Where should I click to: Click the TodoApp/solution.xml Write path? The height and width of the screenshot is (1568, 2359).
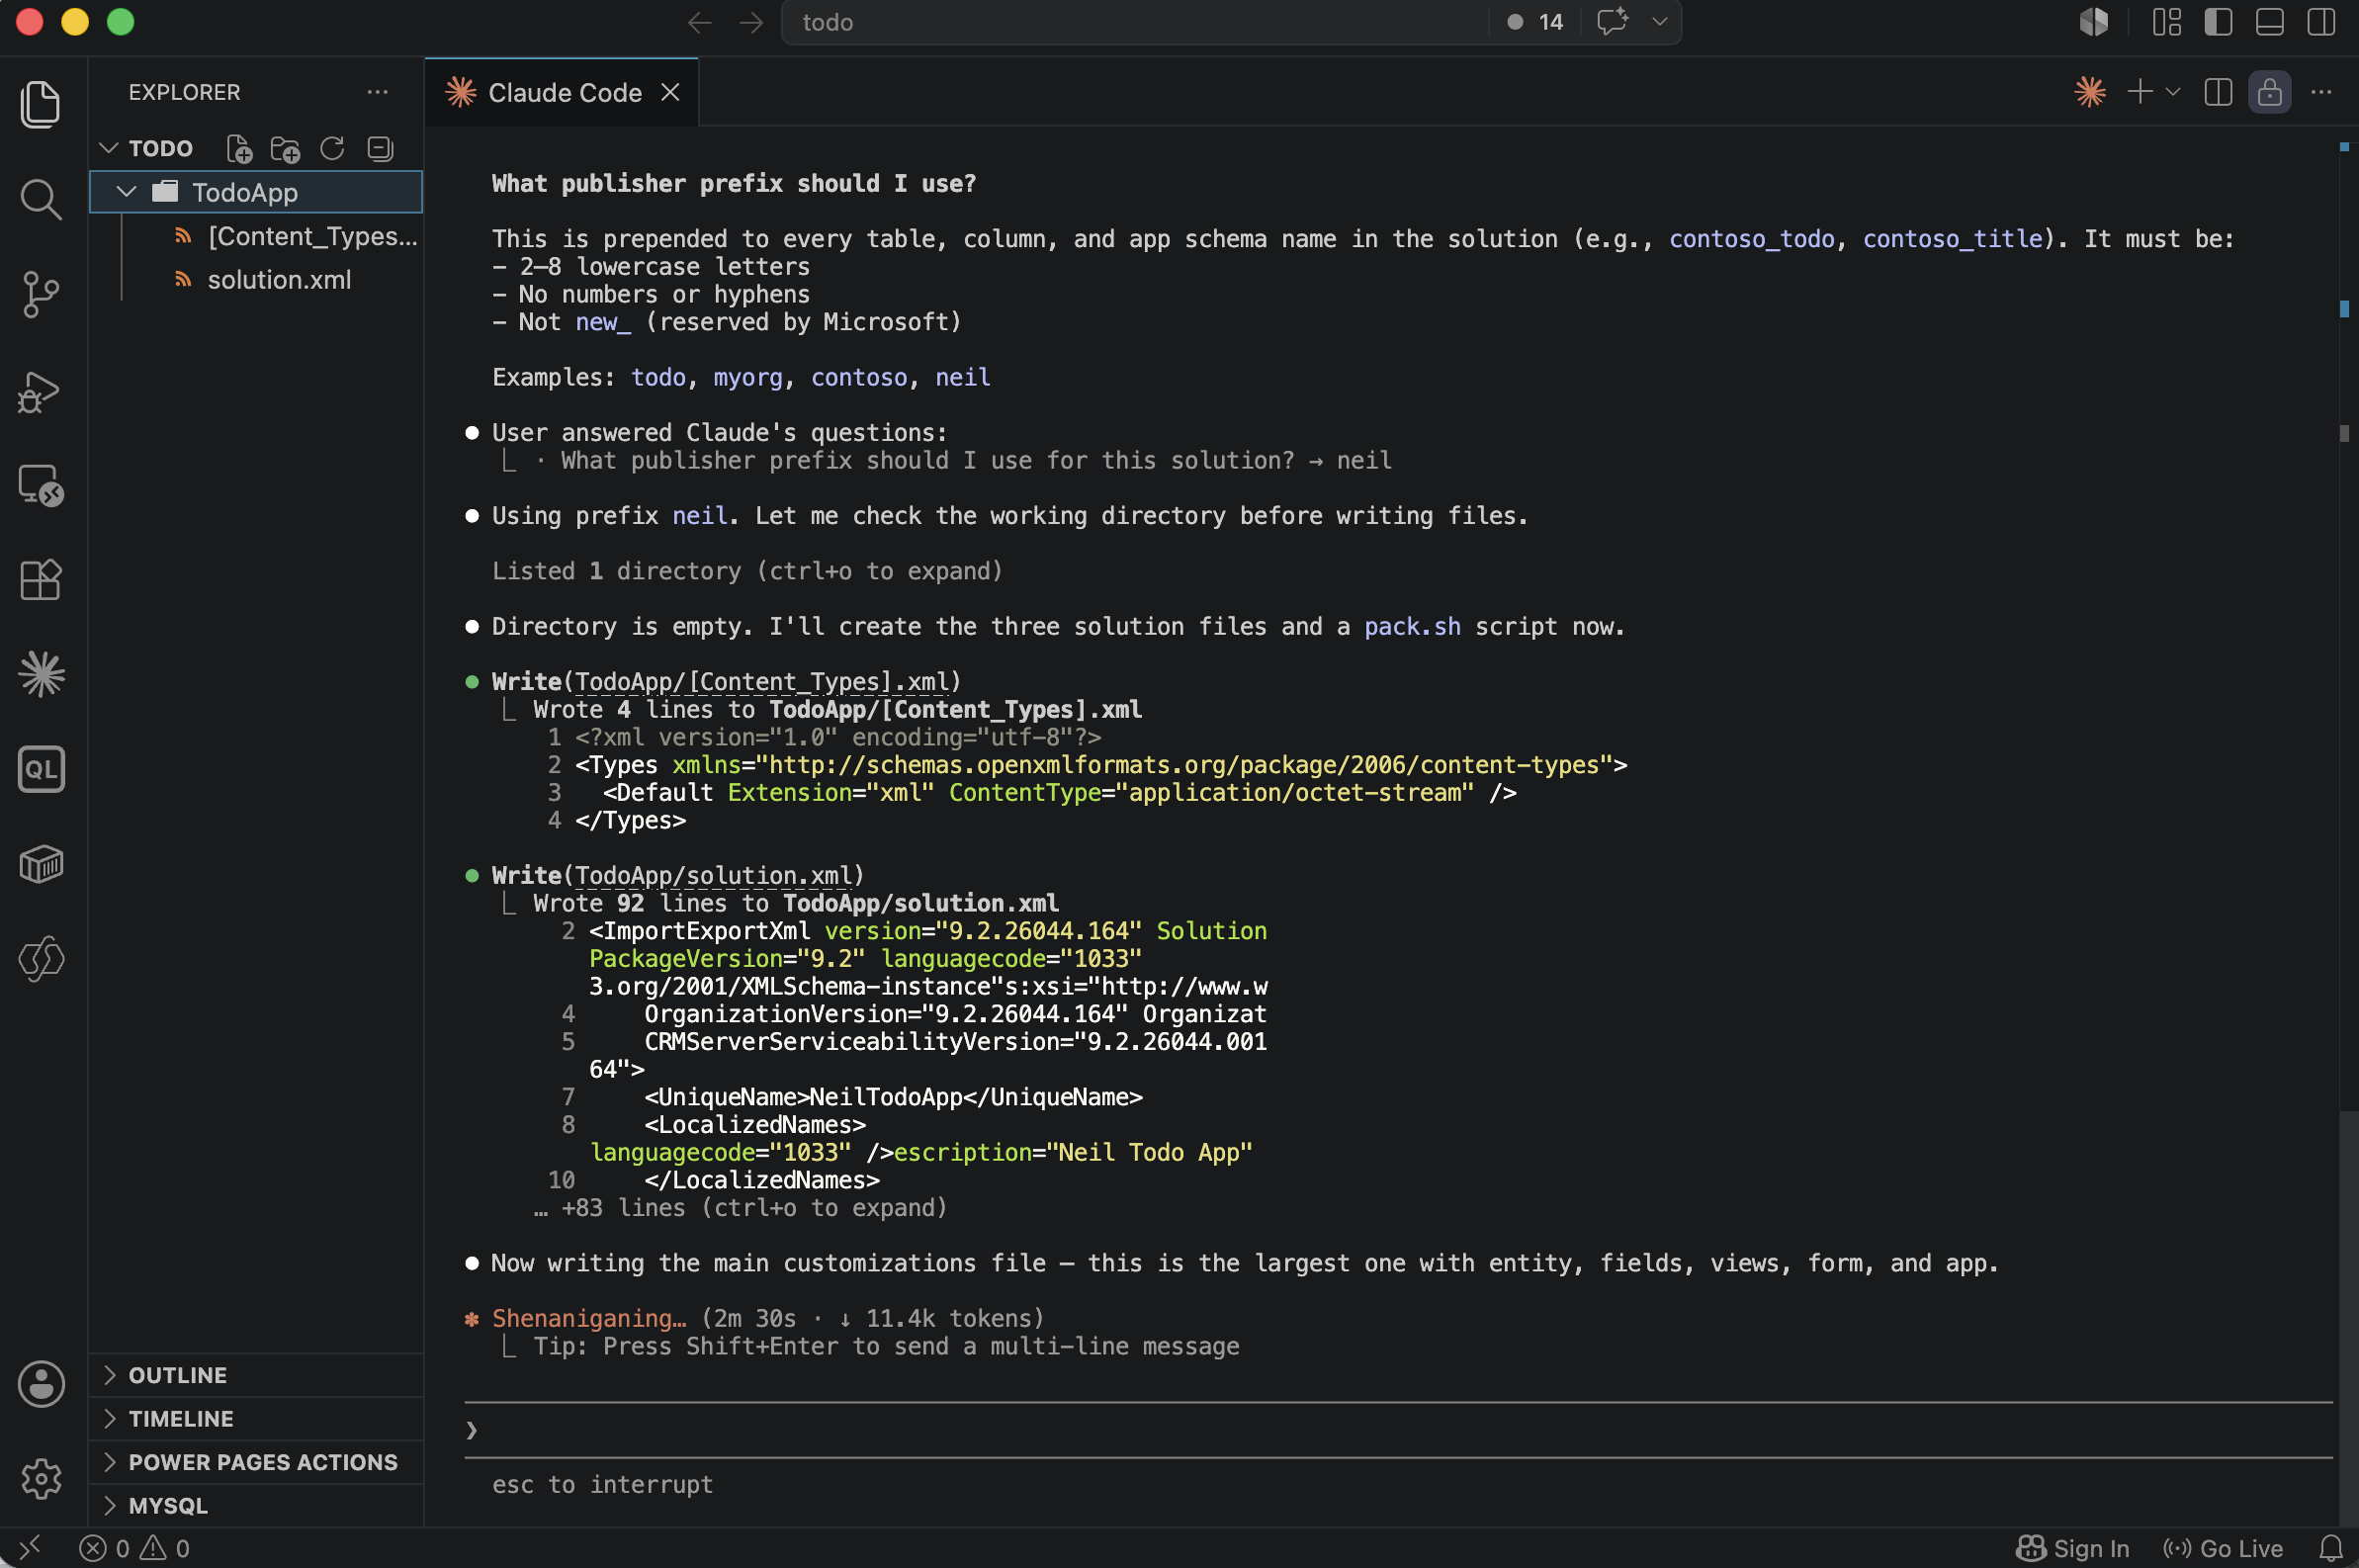point(714,876)
